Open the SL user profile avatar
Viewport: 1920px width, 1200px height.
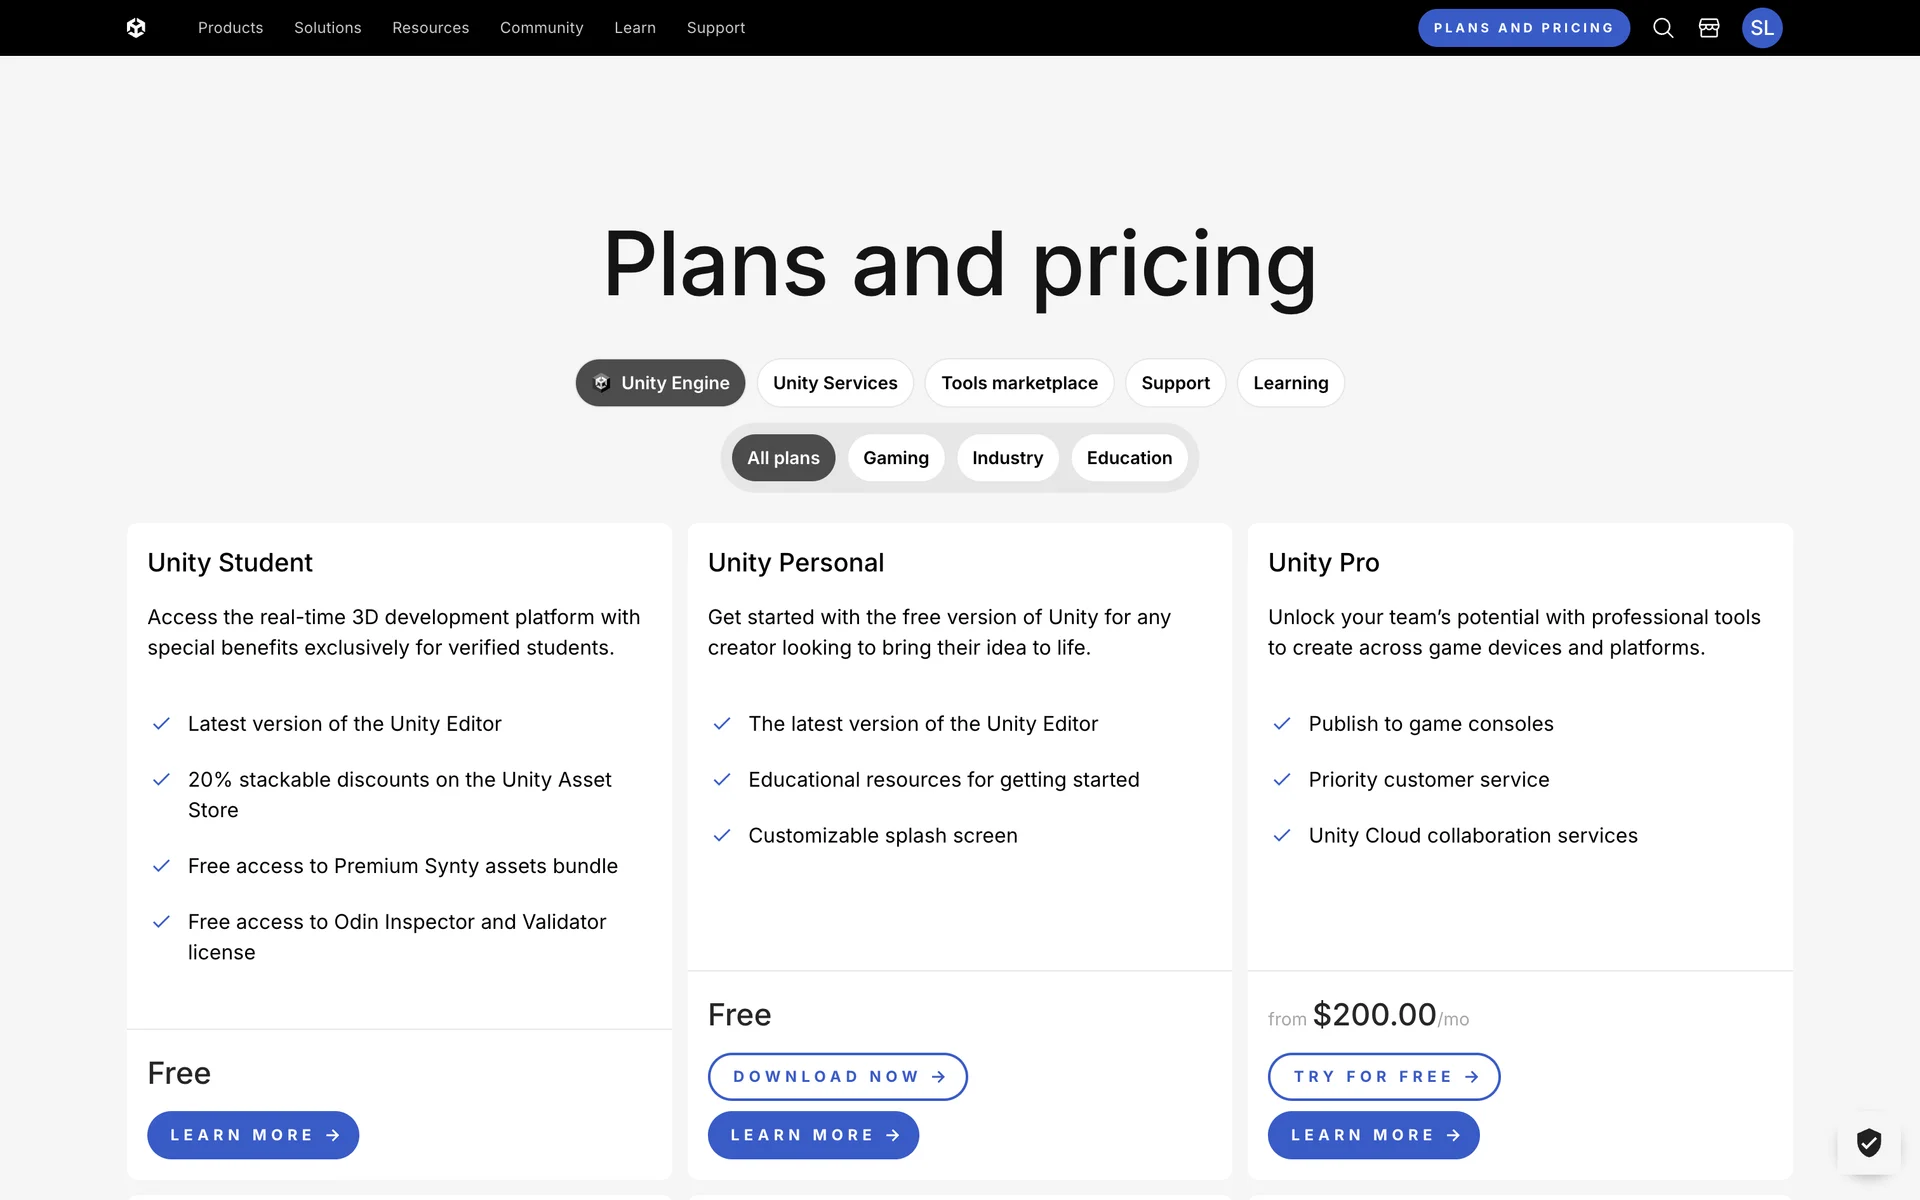coord(1761,28)
